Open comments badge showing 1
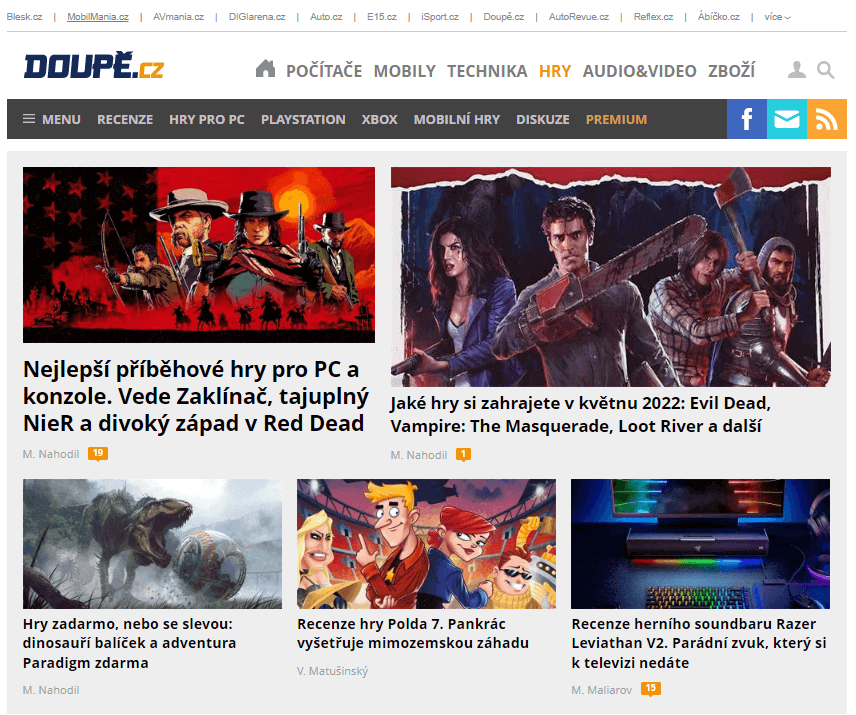Screen dimensions: 856x715 coord(463,454)
